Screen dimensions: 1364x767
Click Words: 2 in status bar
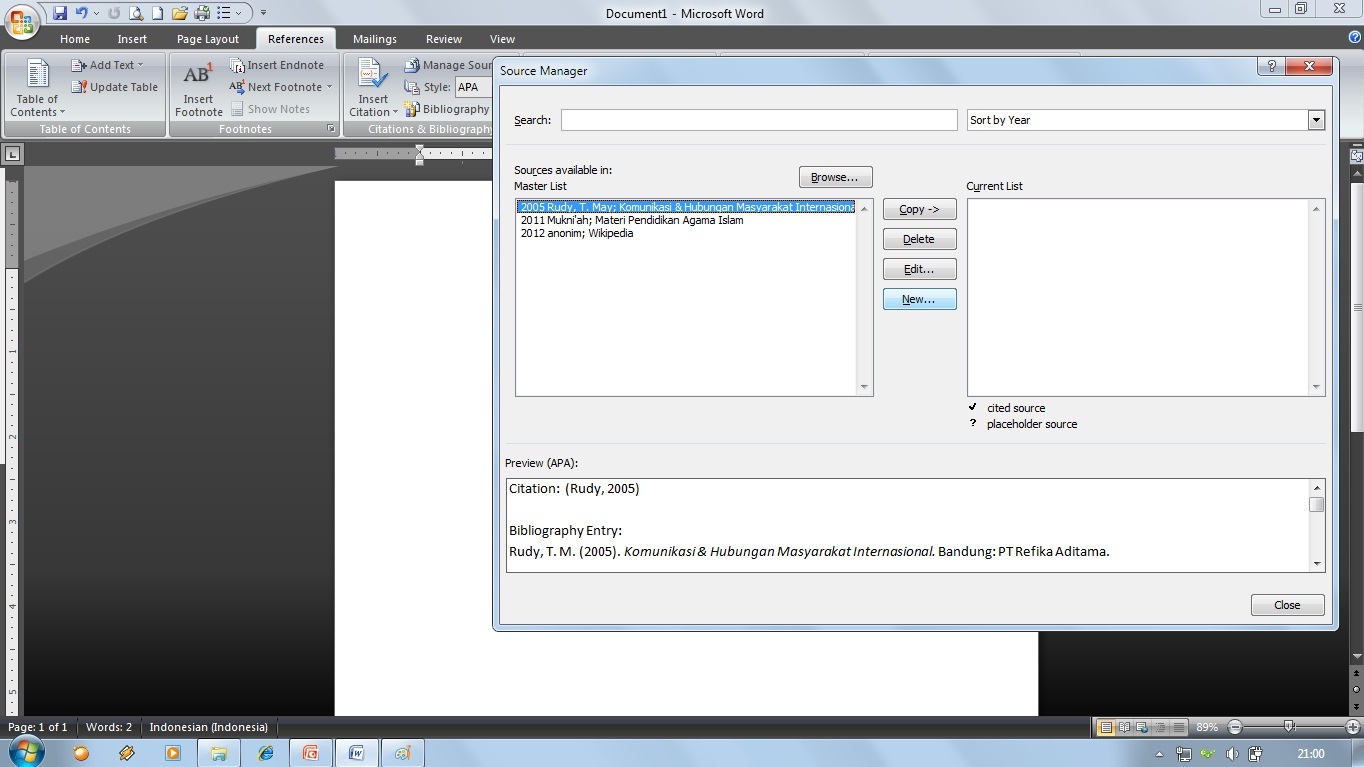[x=108, y=727]
